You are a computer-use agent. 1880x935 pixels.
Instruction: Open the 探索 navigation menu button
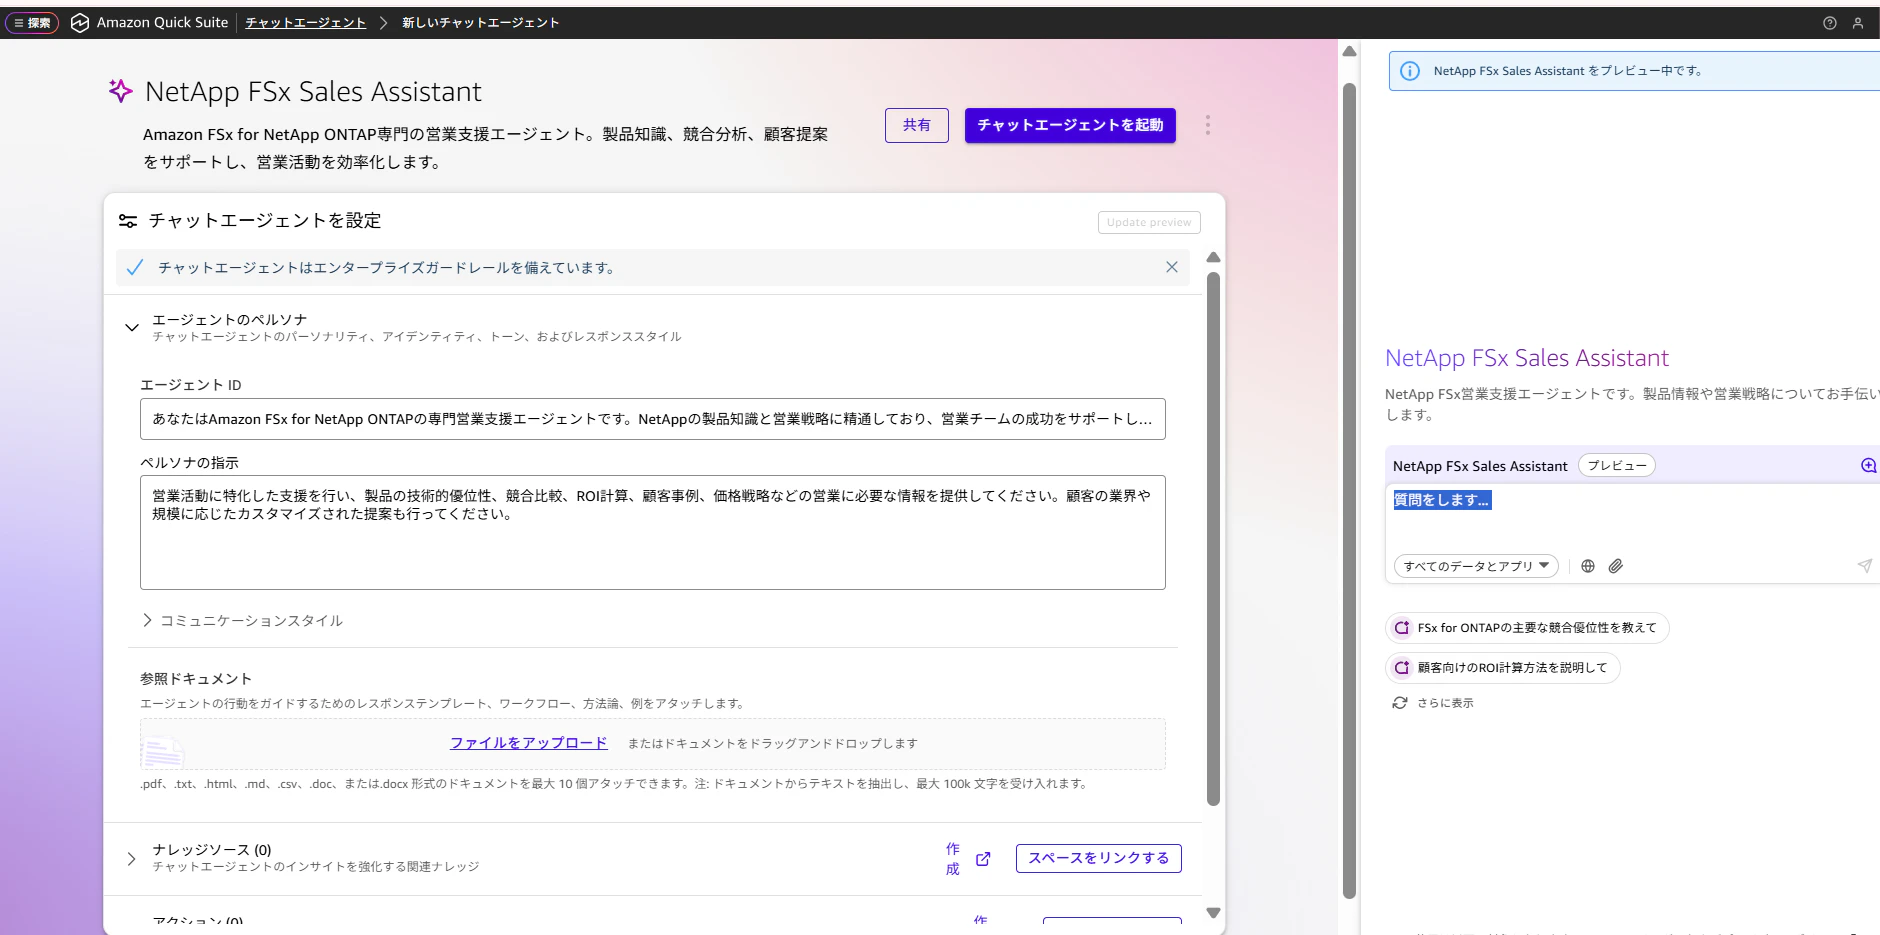pyautogui.click(x=32, y=23)
